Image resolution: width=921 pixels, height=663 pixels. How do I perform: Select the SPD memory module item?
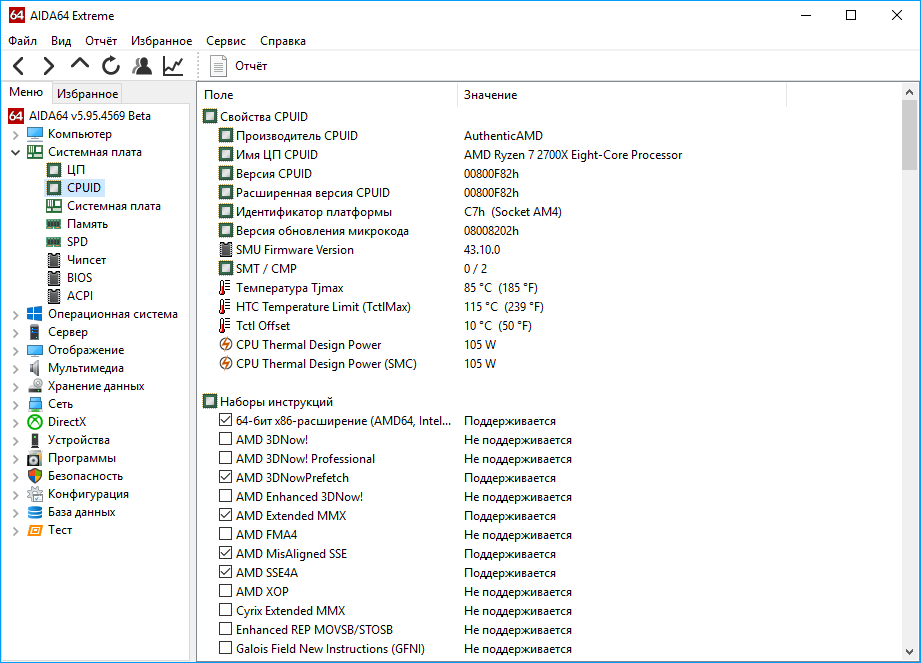76,242
